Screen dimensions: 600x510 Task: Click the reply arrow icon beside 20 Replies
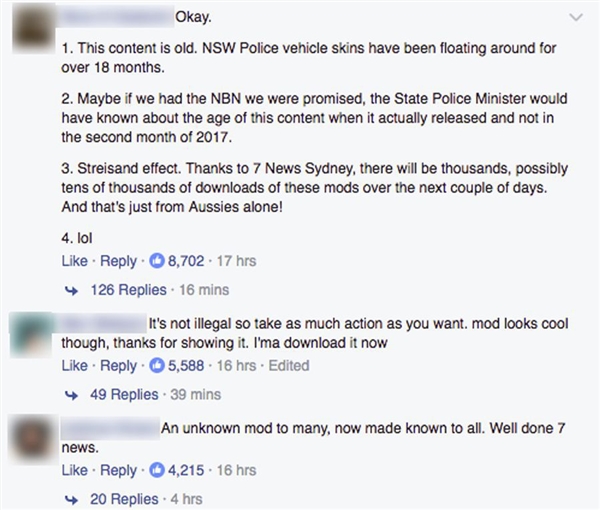coord(72,499)
